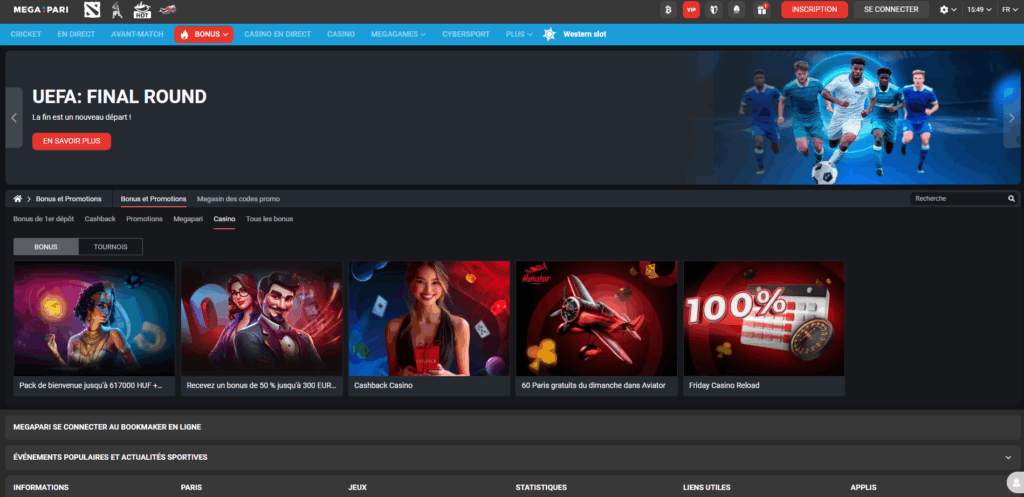This screenshot has height=497, width=1024.
Task: Click the Bitcoin payments icon
Action: (668, 10)
